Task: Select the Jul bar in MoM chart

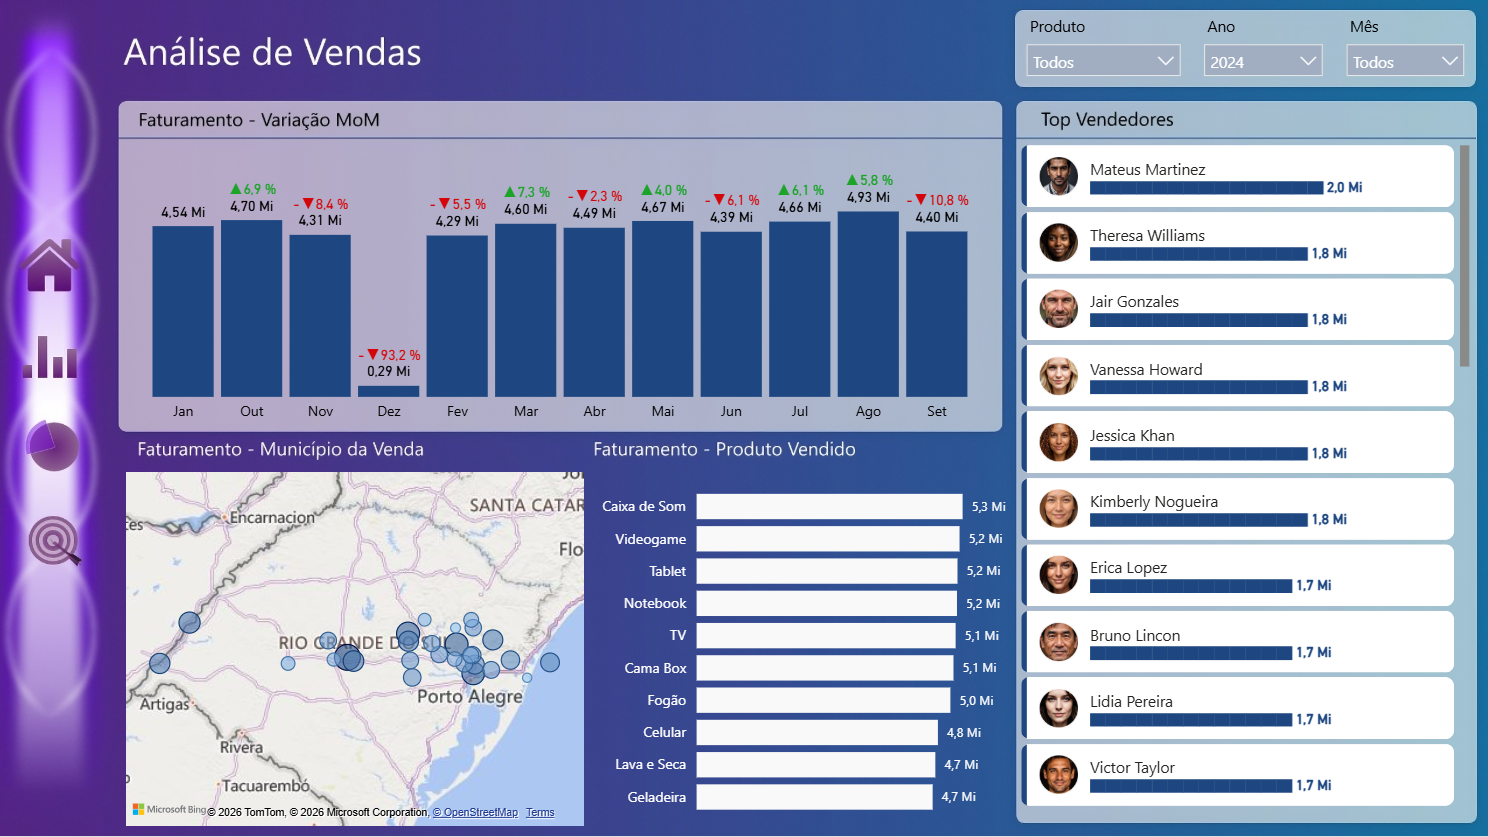Action: coord(800,309)
